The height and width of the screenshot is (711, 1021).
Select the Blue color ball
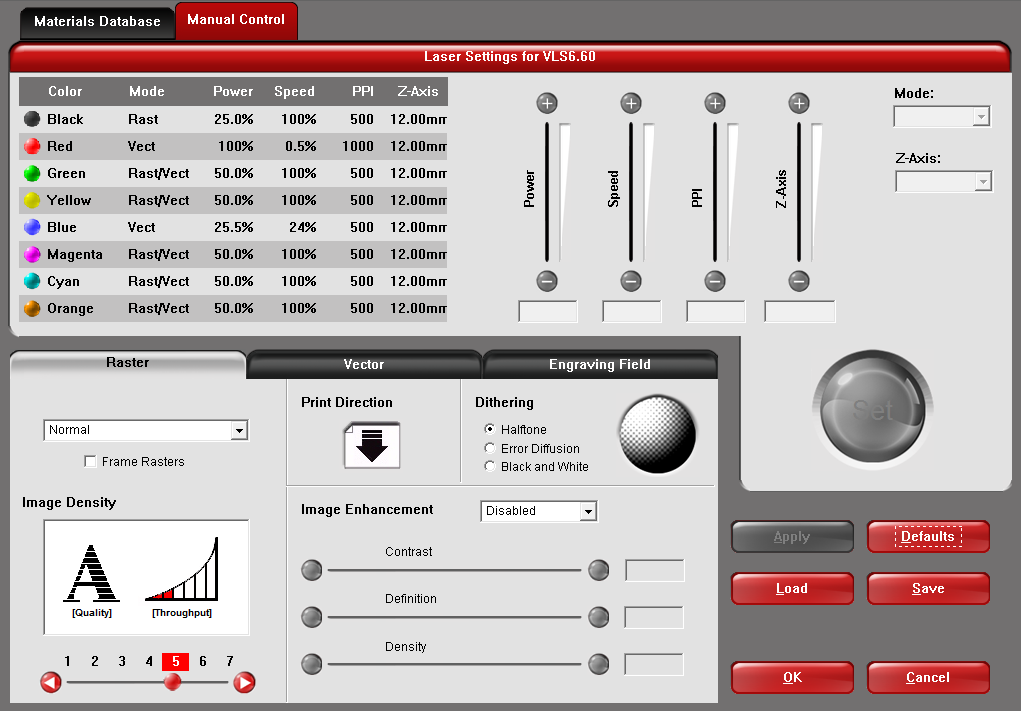click(x=32, y=227)
